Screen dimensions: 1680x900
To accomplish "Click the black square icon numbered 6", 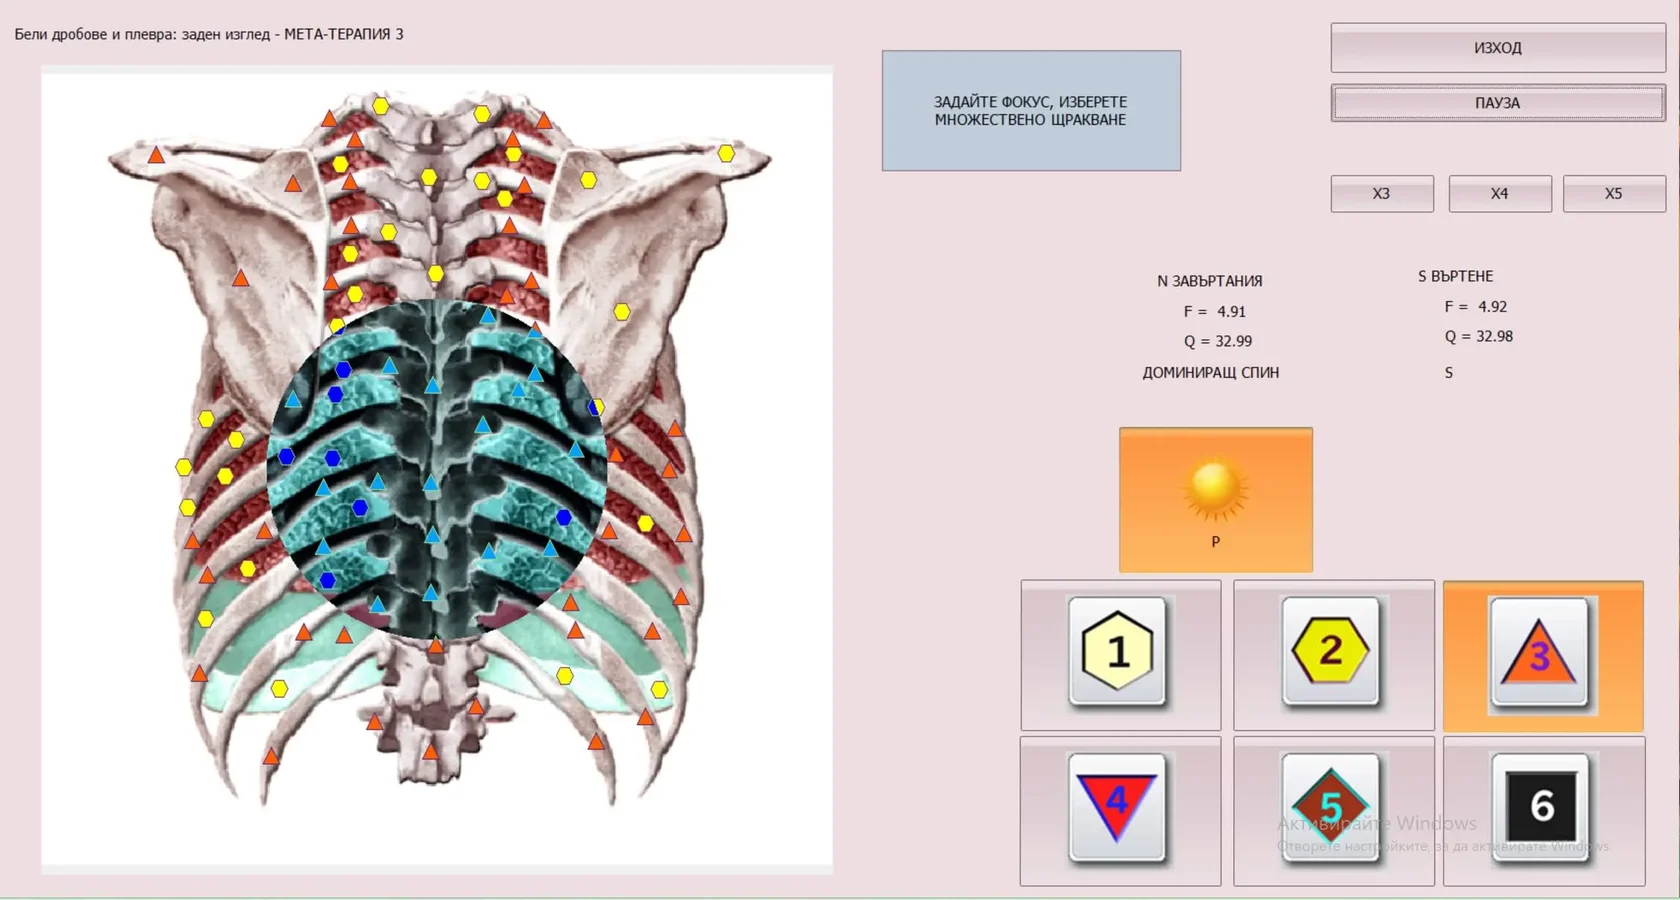I will (1541, 807).
